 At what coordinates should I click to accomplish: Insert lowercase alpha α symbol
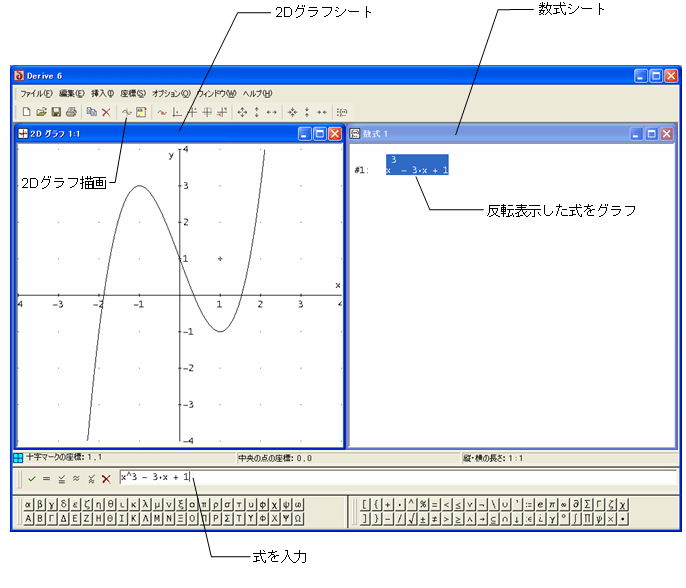28,504
